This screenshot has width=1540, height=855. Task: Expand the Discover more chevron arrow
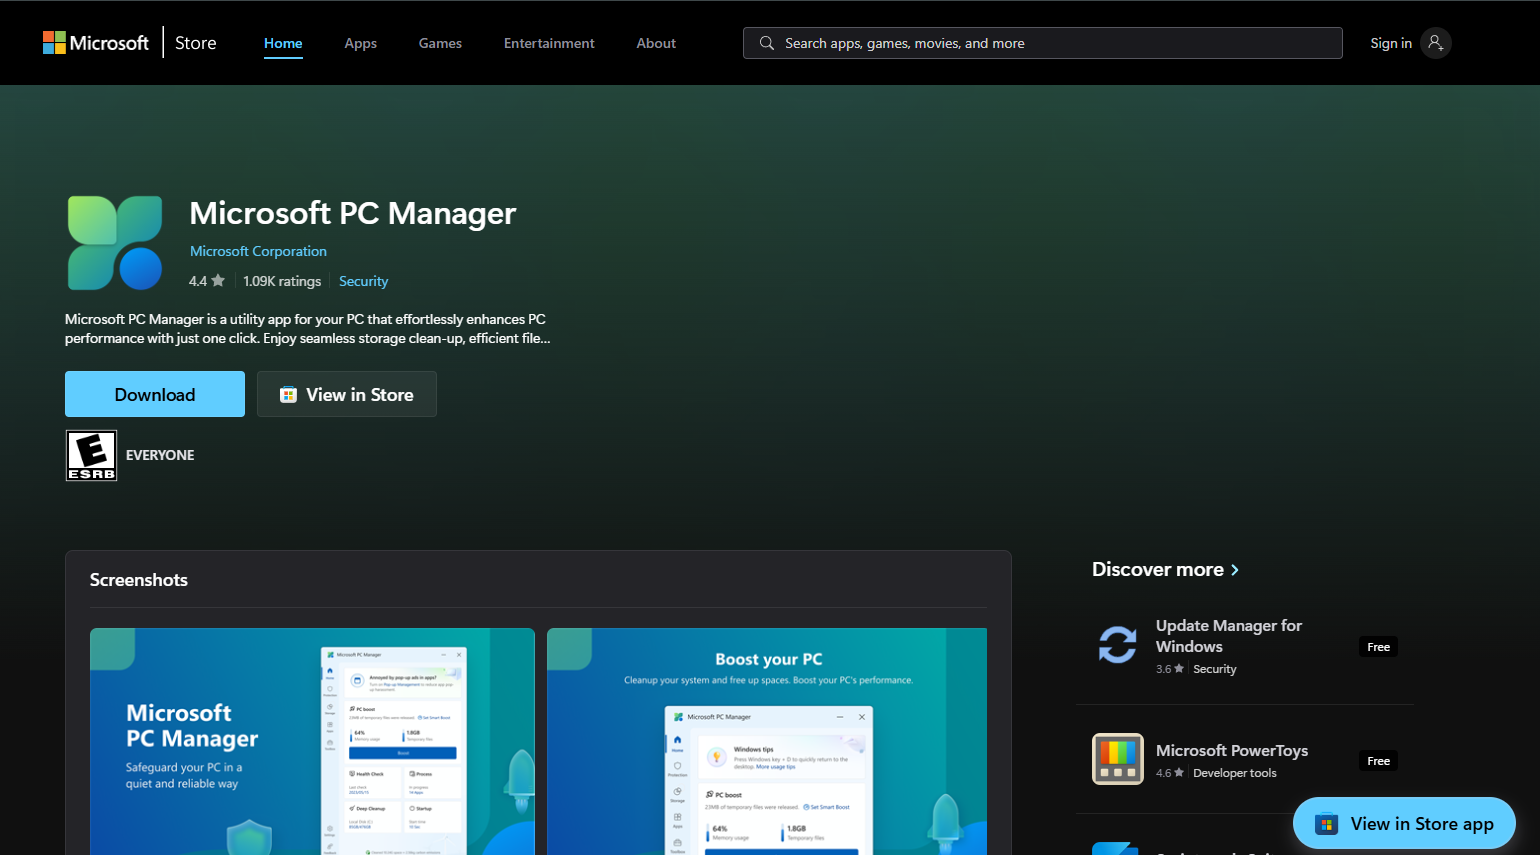[1235, 569]
